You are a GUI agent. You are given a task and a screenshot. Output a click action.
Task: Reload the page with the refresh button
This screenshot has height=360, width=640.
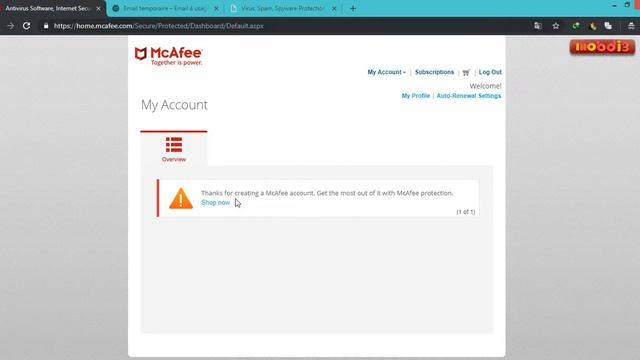pyautogui.click(x=27, y=26)
